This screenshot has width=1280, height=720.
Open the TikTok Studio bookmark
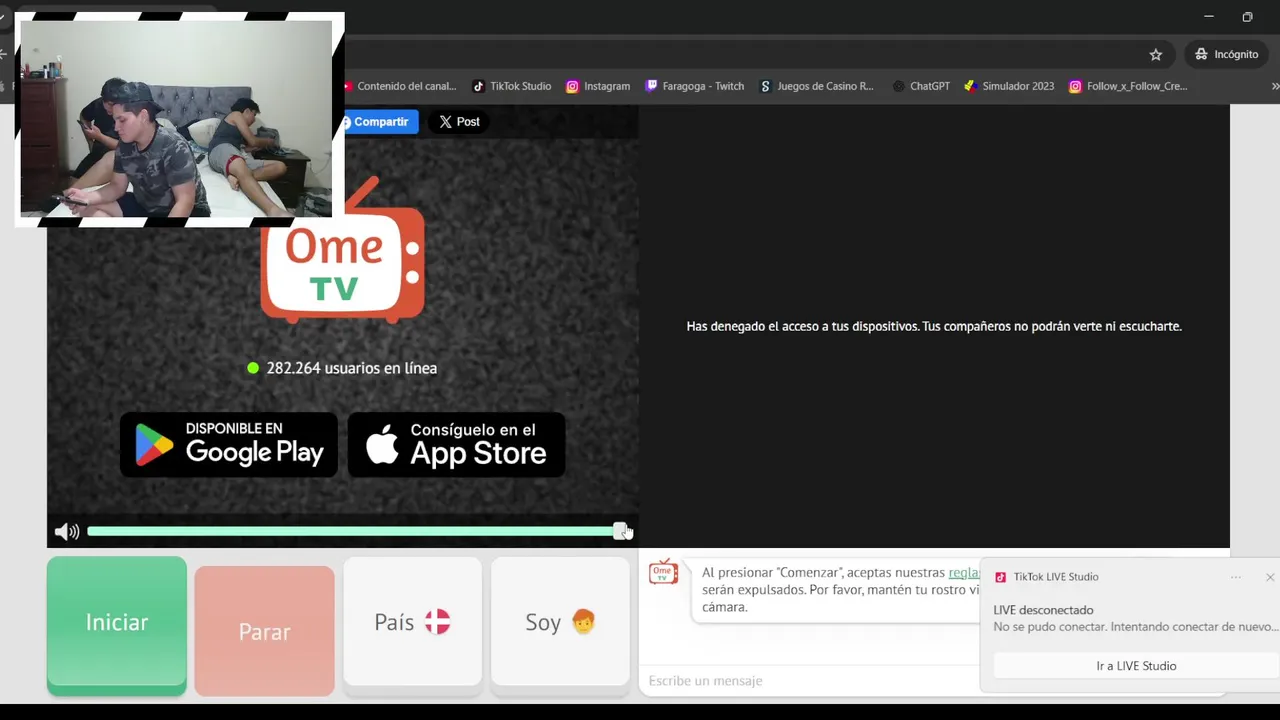pos(512,86)
